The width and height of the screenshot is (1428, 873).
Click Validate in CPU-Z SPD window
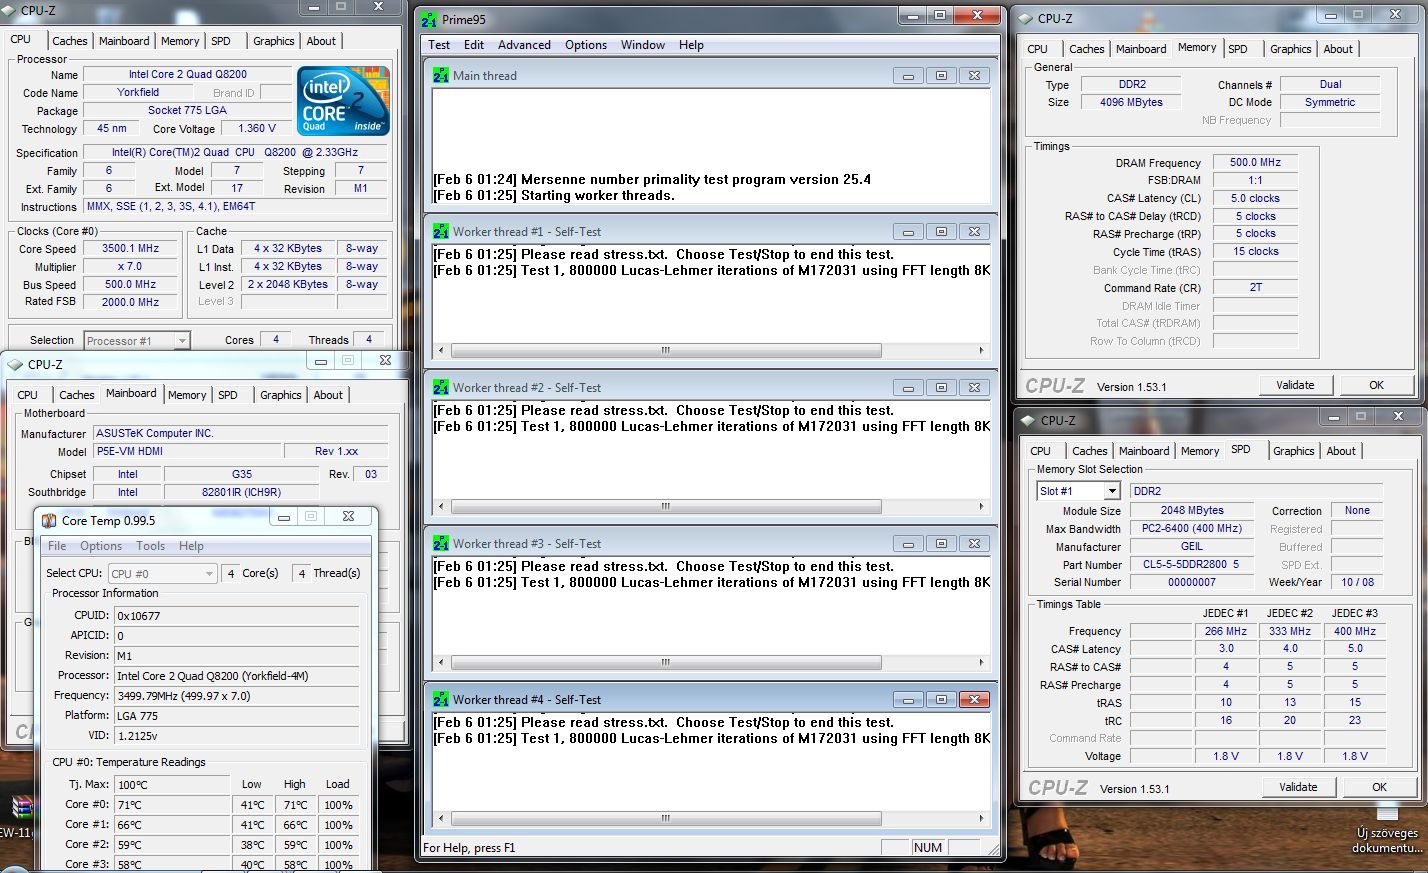click(1298, 787)
